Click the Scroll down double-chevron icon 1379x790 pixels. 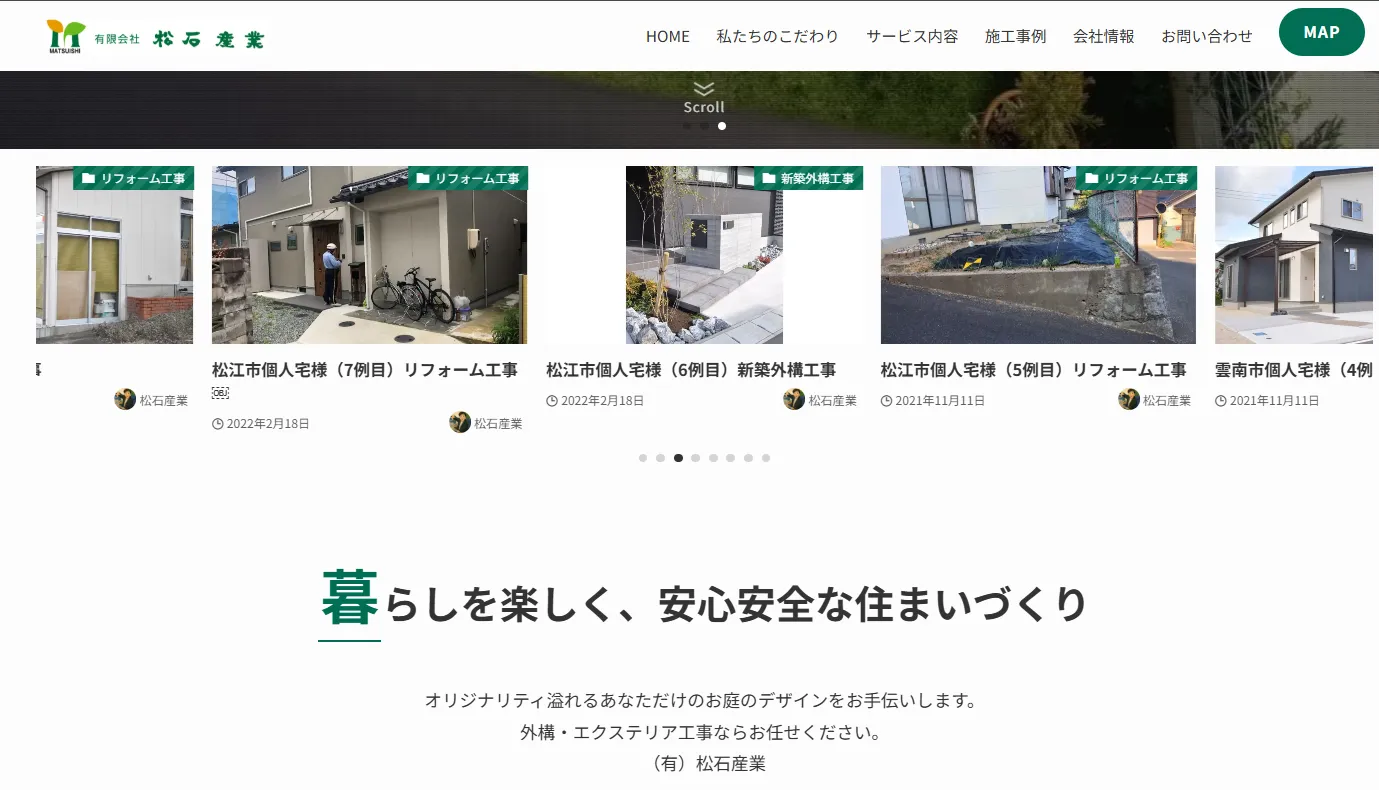[704, 89]
